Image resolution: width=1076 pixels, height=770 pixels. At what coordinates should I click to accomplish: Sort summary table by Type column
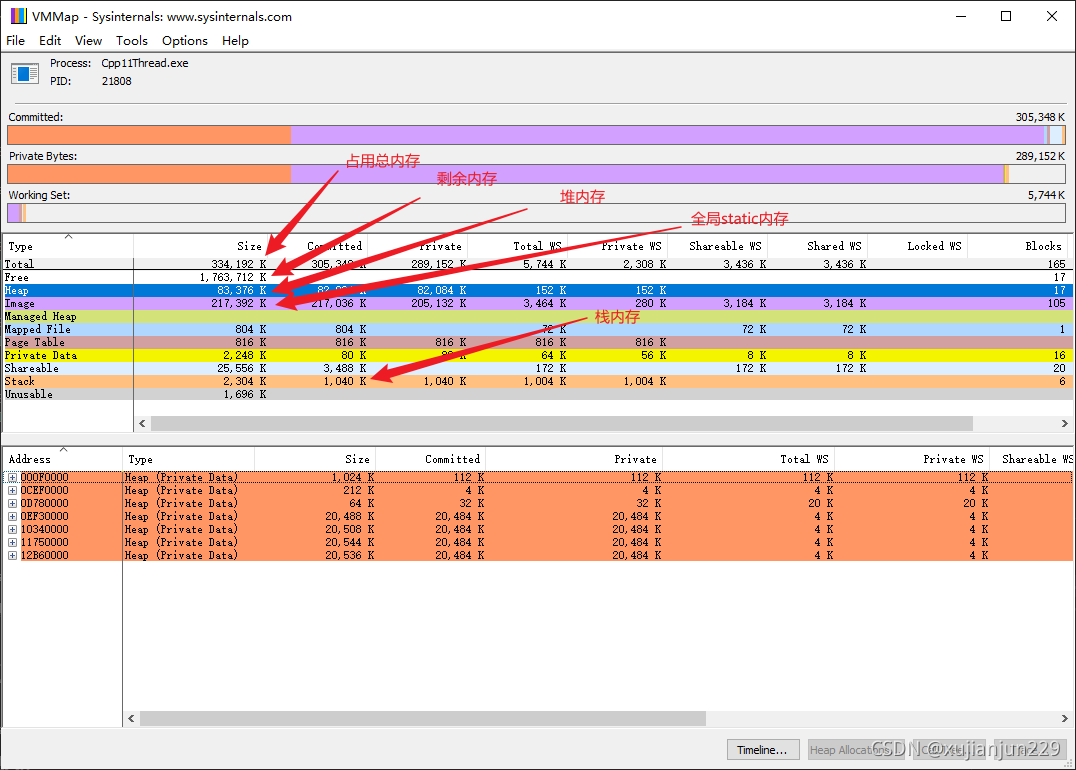tap(68, 246)
